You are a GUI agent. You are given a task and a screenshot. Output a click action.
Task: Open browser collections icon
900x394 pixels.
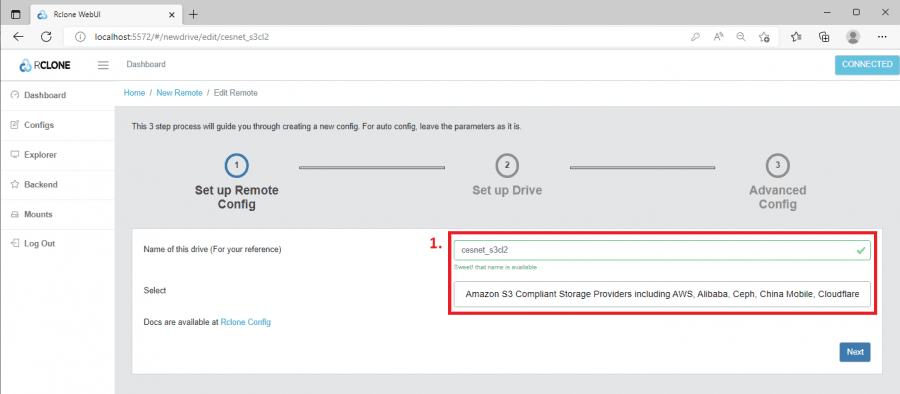824,37
